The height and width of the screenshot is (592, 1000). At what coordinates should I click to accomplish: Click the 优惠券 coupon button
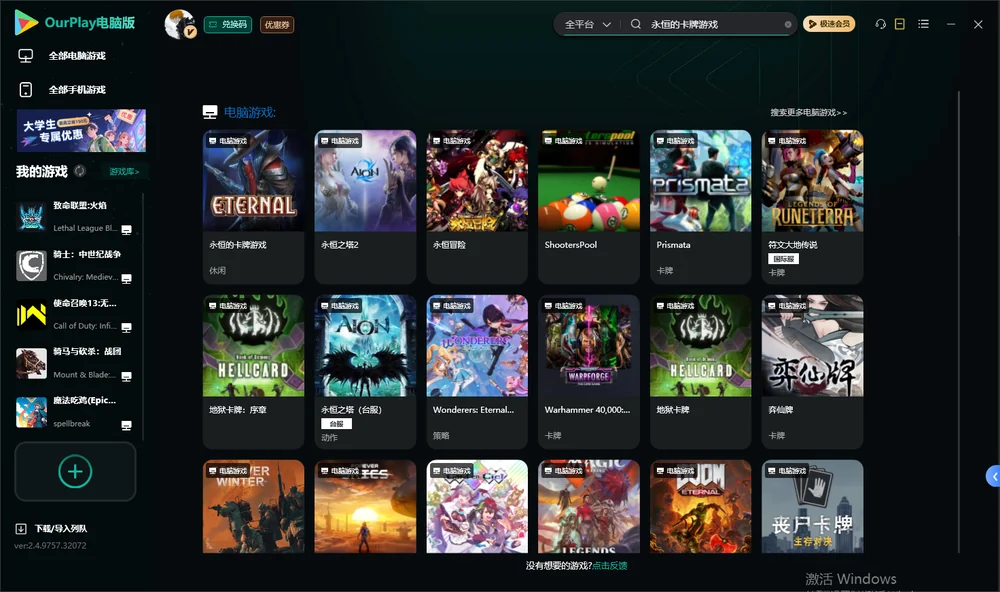(277, 24)
